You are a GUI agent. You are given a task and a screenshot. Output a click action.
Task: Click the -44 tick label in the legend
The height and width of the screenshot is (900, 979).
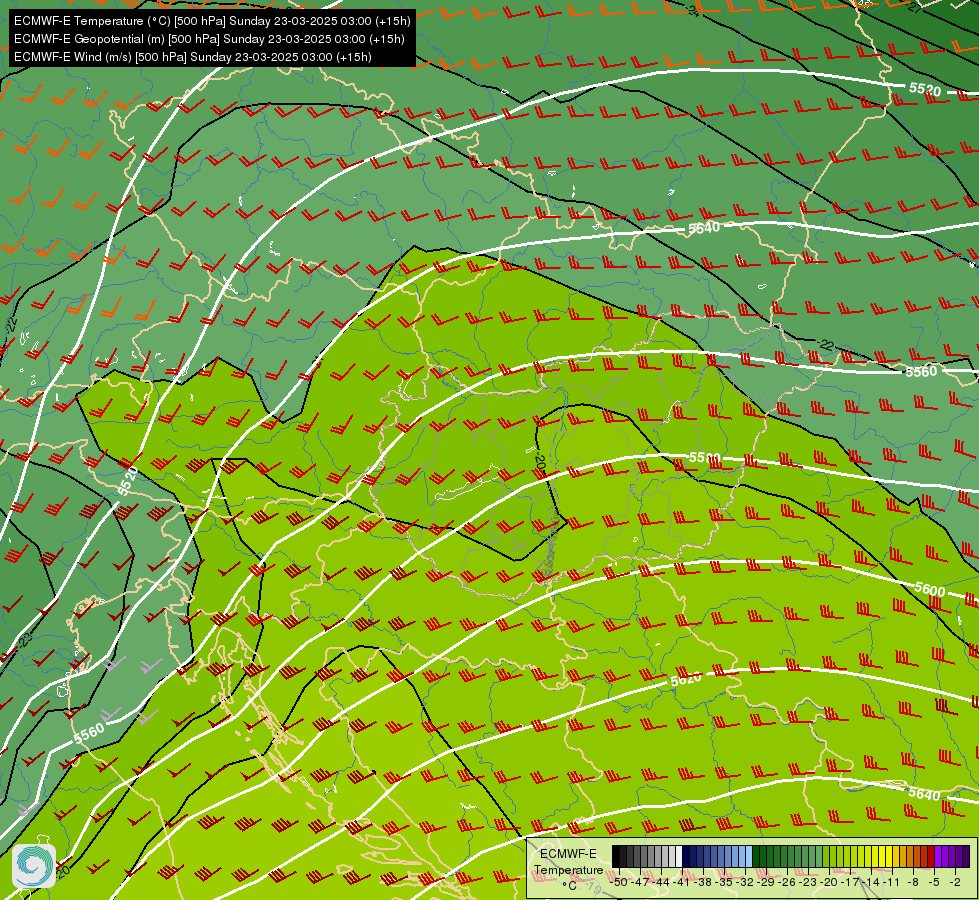661,882
